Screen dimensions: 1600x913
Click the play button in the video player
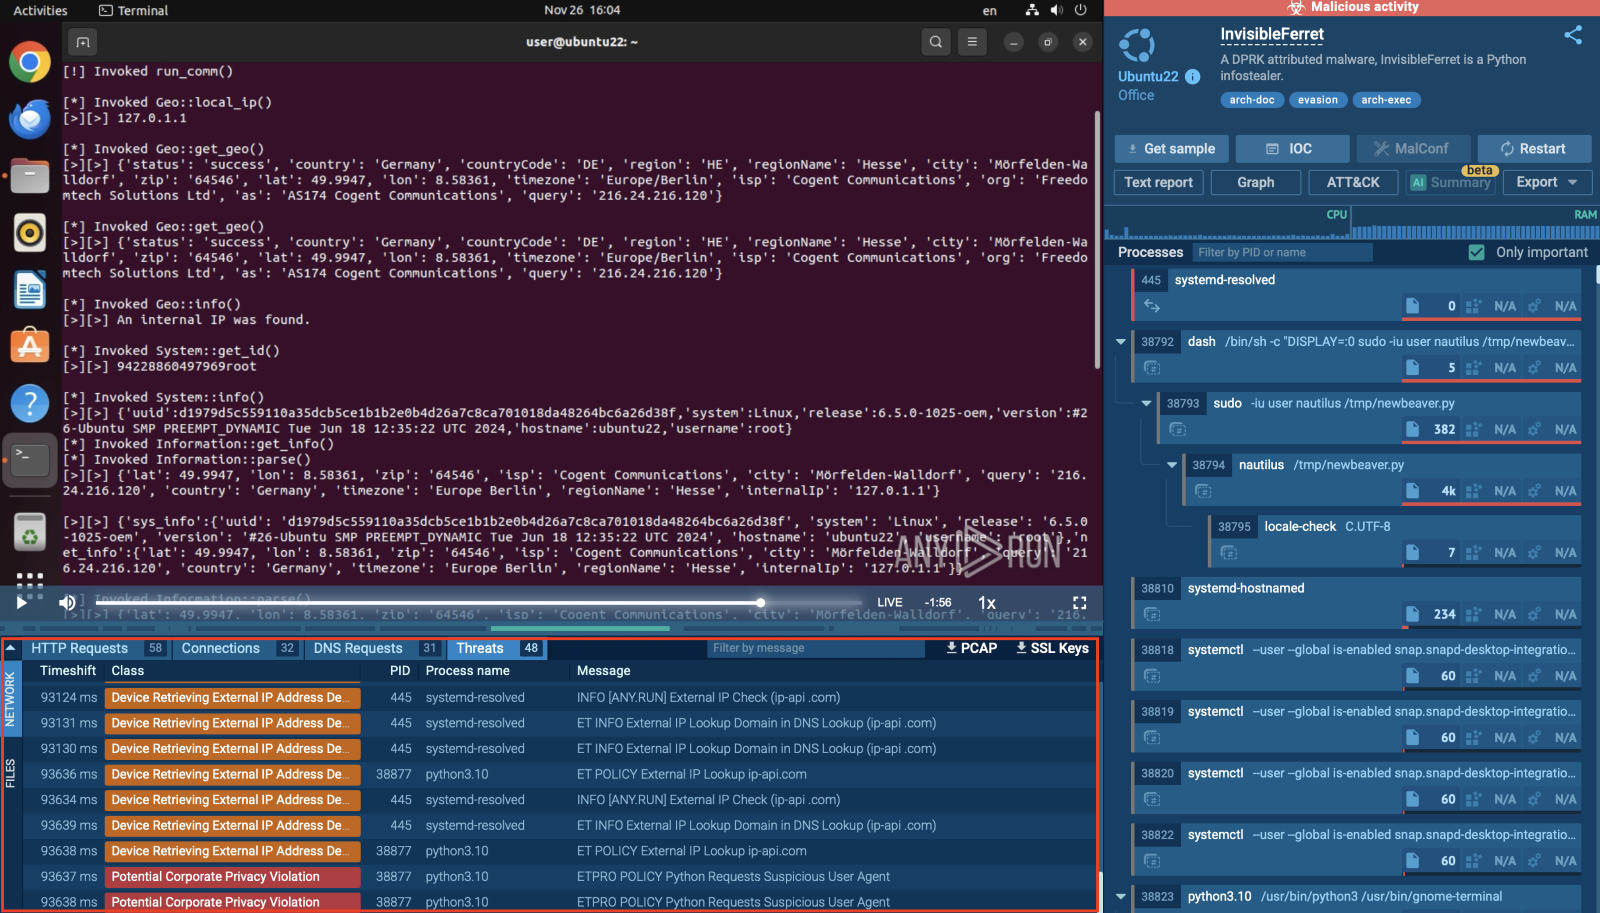point(21,602)
